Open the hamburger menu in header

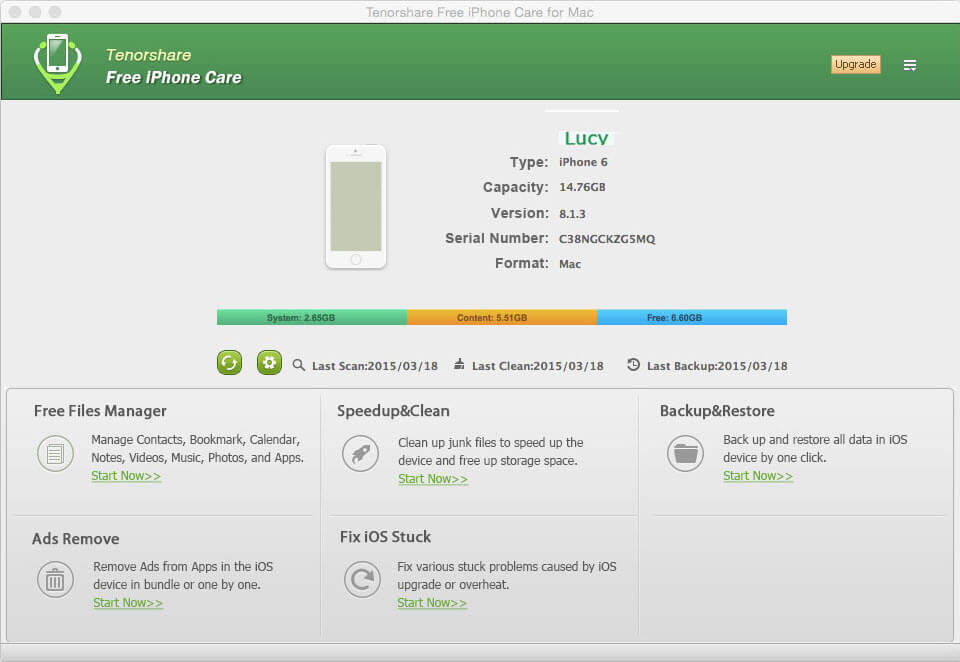[x=910, y=65]
